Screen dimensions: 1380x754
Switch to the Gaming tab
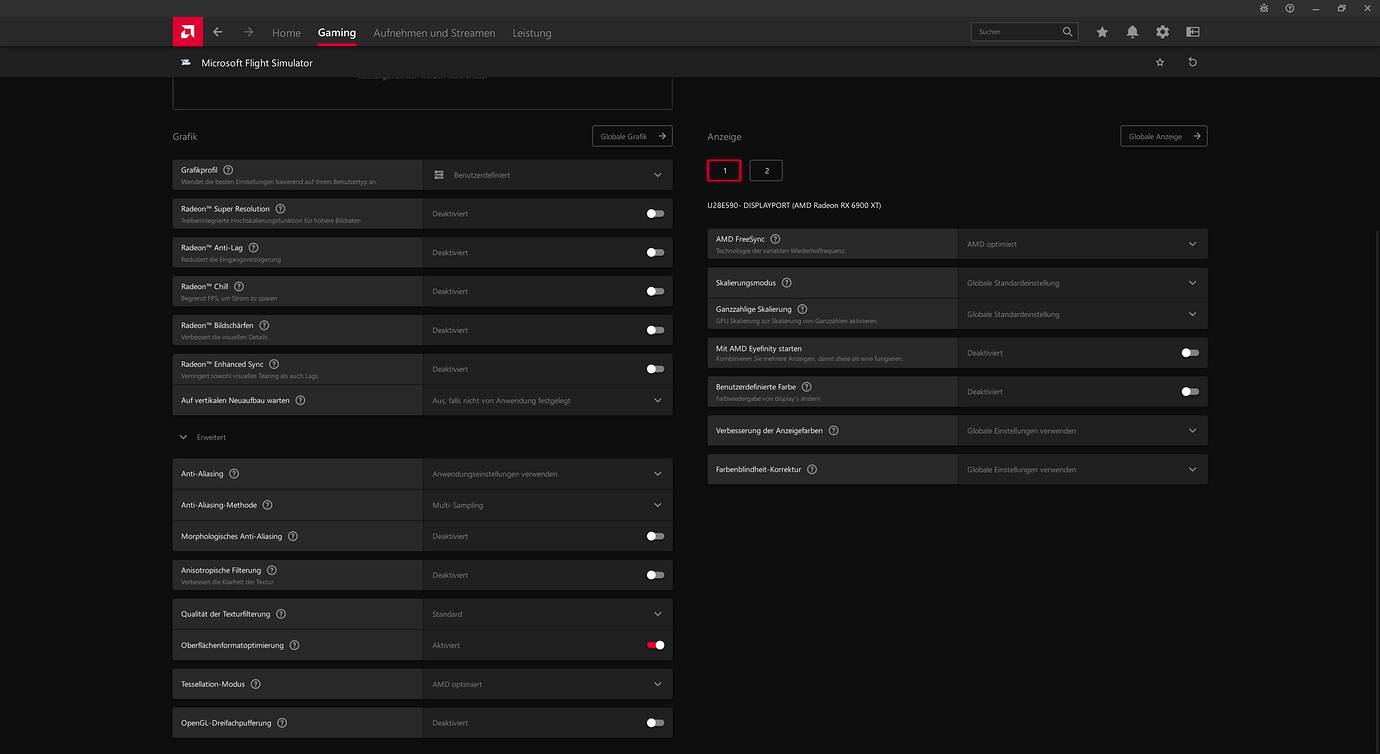click(336, 32)
